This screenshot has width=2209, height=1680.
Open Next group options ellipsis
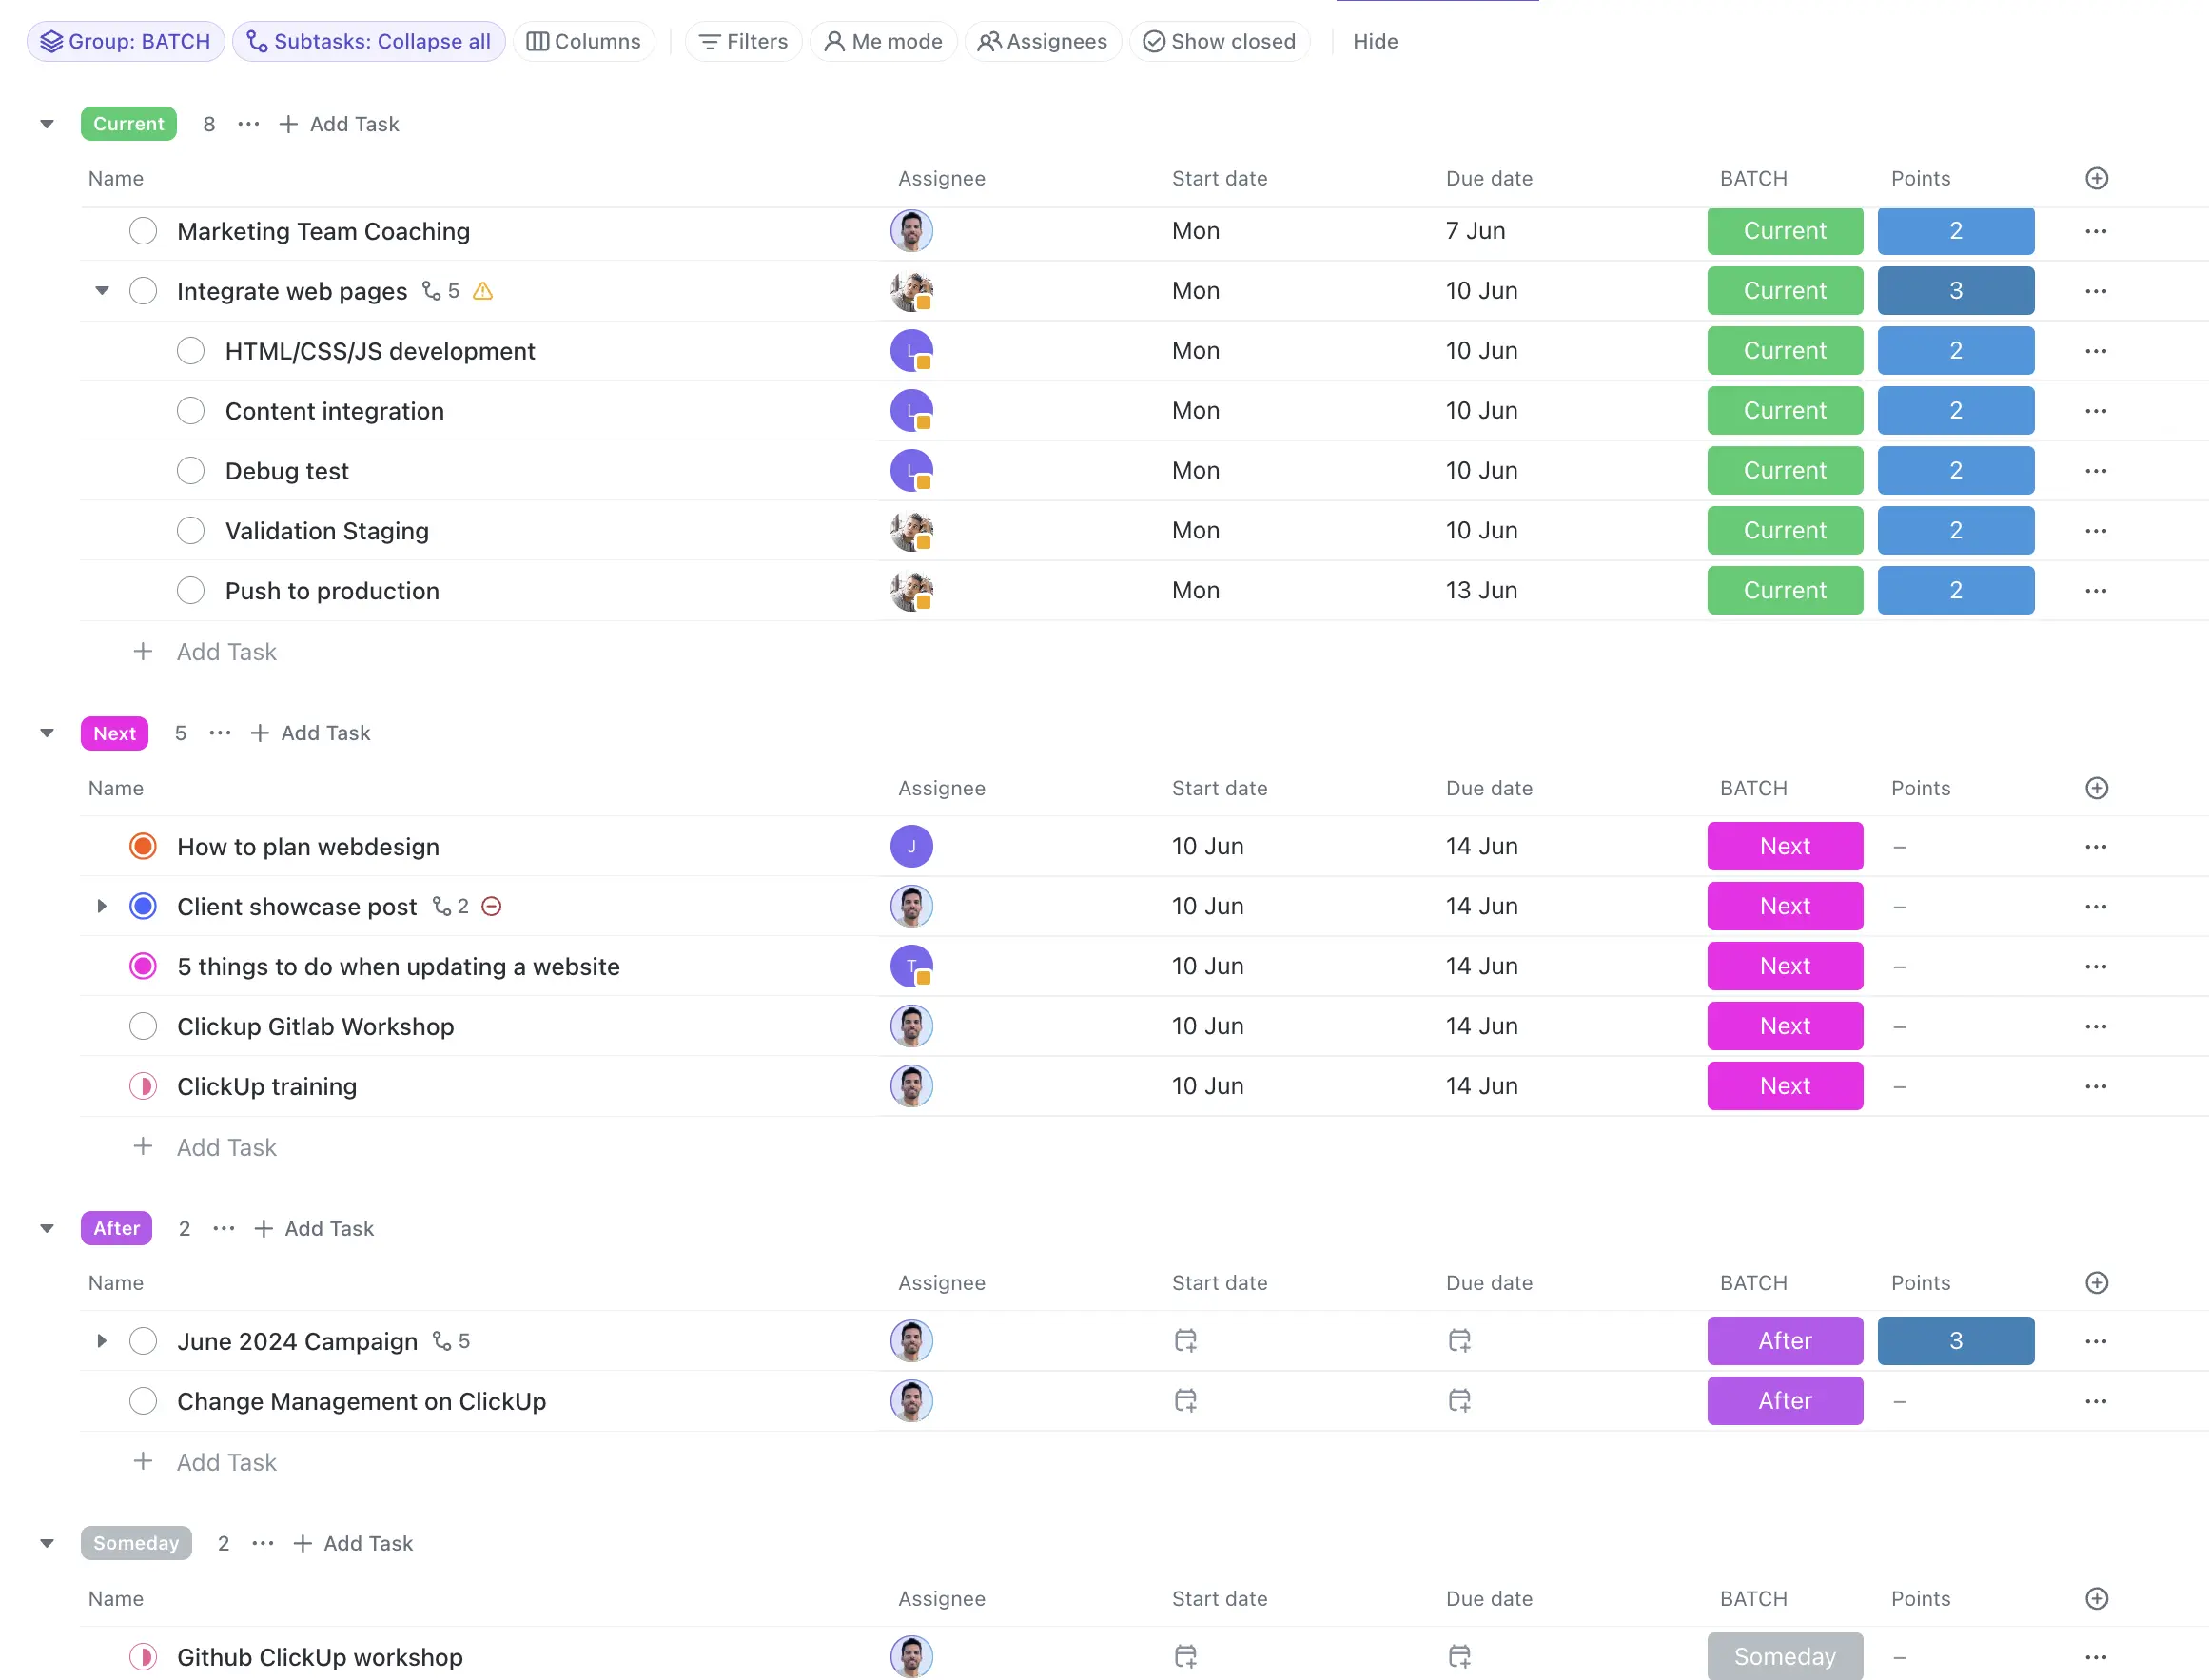point(220,733)
